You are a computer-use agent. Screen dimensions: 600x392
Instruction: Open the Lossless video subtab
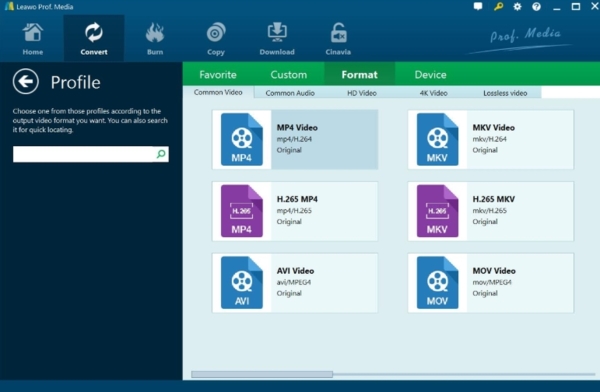[505, 93]
